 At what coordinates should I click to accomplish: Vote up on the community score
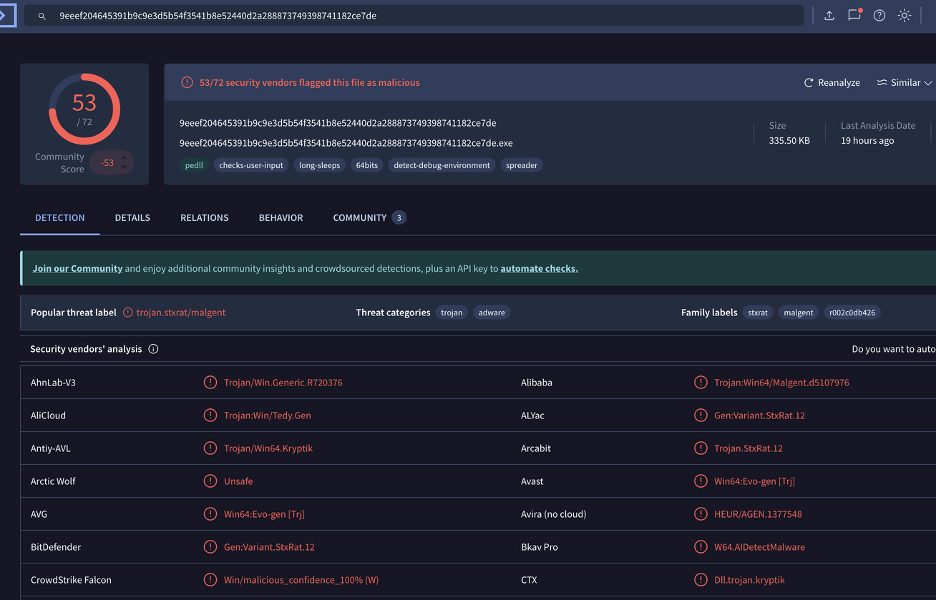pyautogui.click(x=124, y=158)
